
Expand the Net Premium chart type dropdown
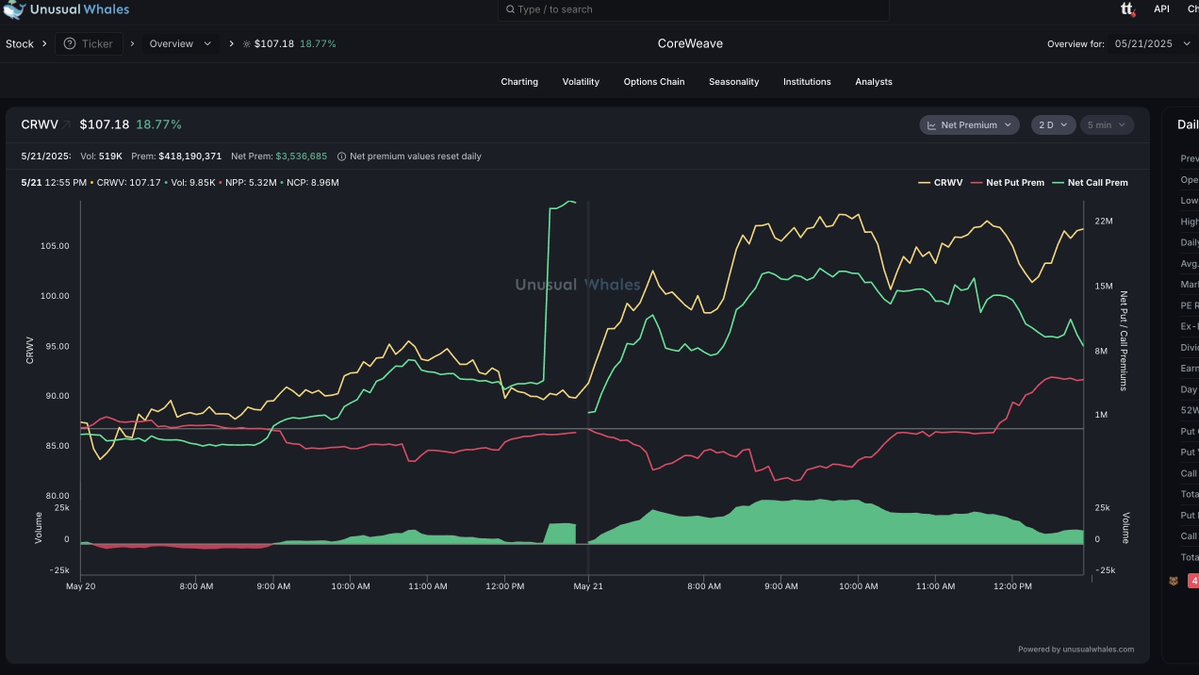[969, 125]
